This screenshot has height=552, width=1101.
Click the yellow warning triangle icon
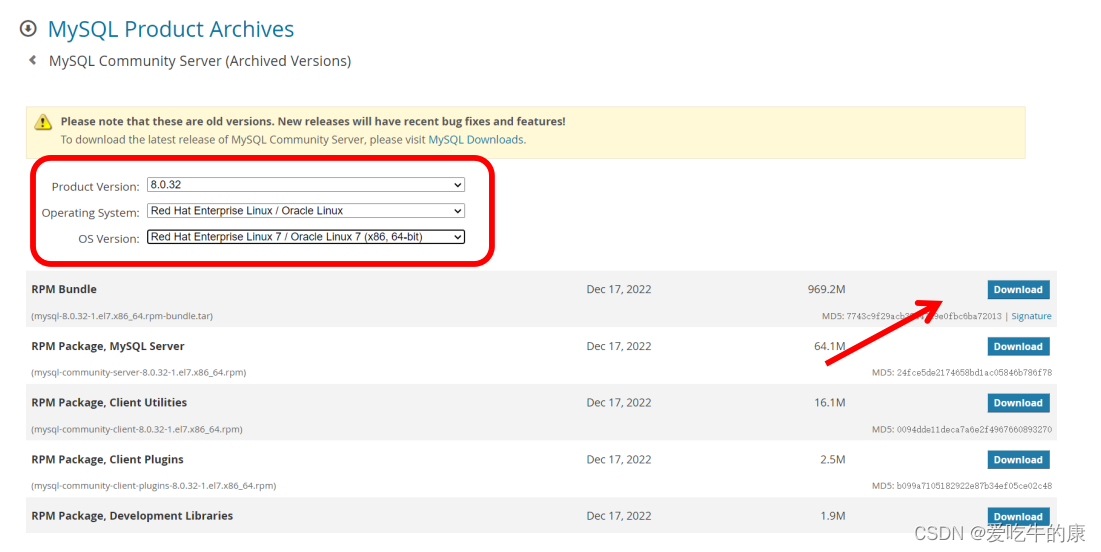[43, 121]
